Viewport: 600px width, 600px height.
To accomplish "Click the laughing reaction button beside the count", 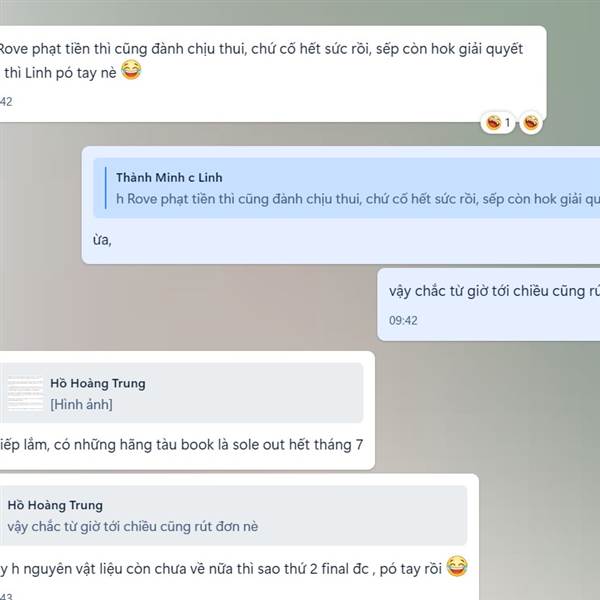I will coord(531,123).
